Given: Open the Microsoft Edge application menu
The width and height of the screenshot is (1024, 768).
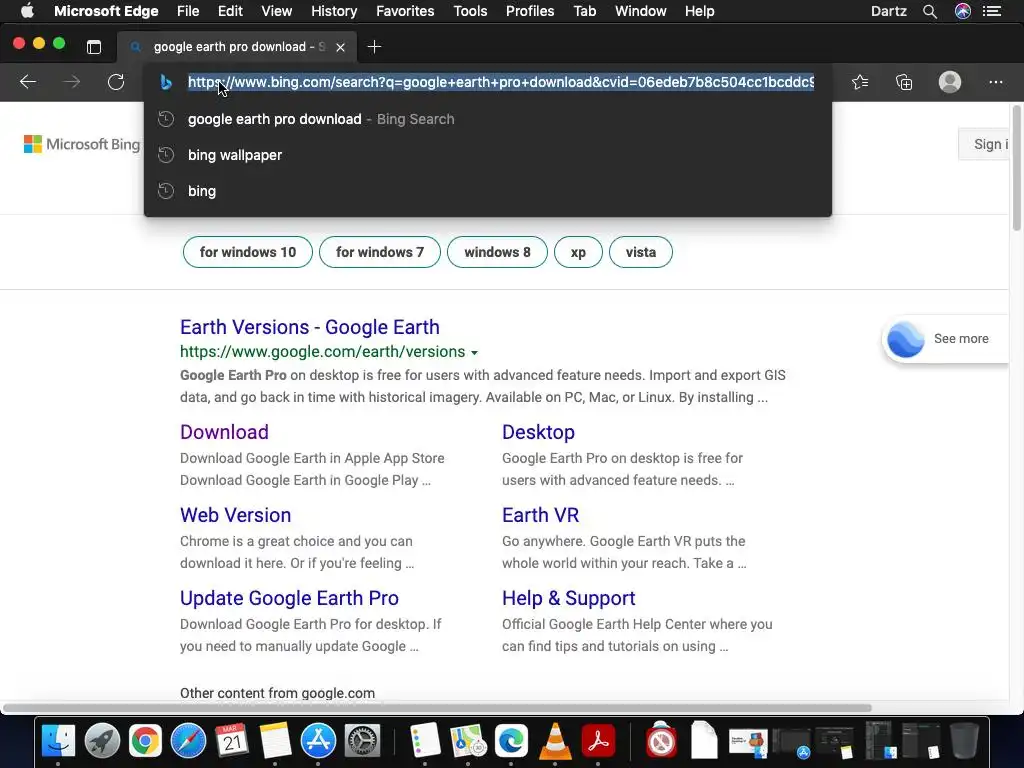Looking at the screenshot, I should 106,11.
